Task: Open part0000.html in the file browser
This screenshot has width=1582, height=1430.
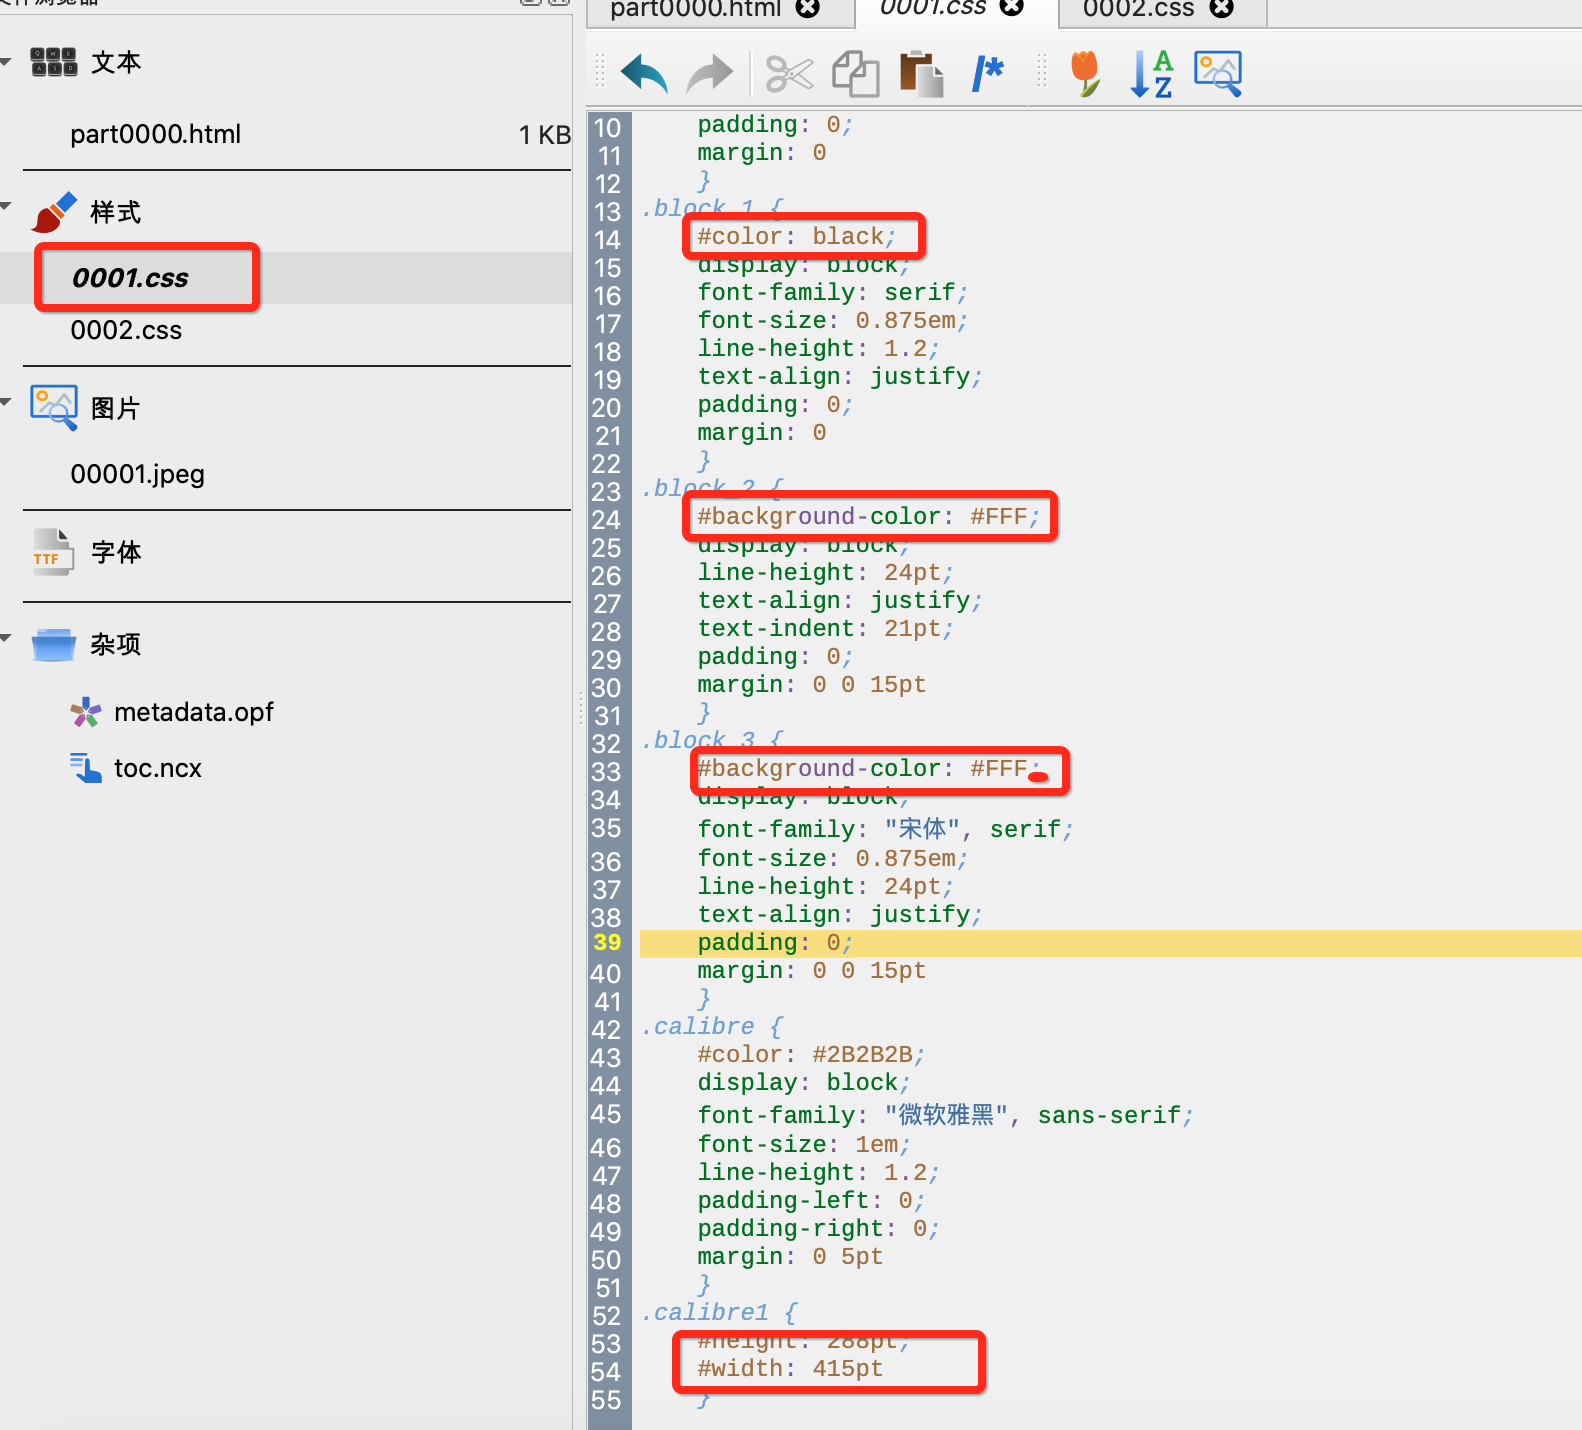Action: click(155, 134)
